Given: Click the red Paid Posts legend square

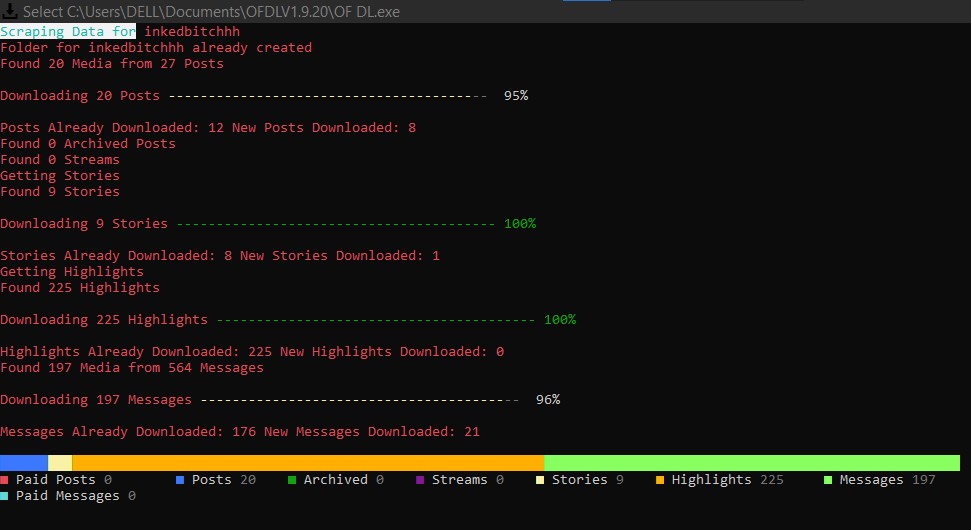Looking at the screenshot, I should [x=5, y=480].
